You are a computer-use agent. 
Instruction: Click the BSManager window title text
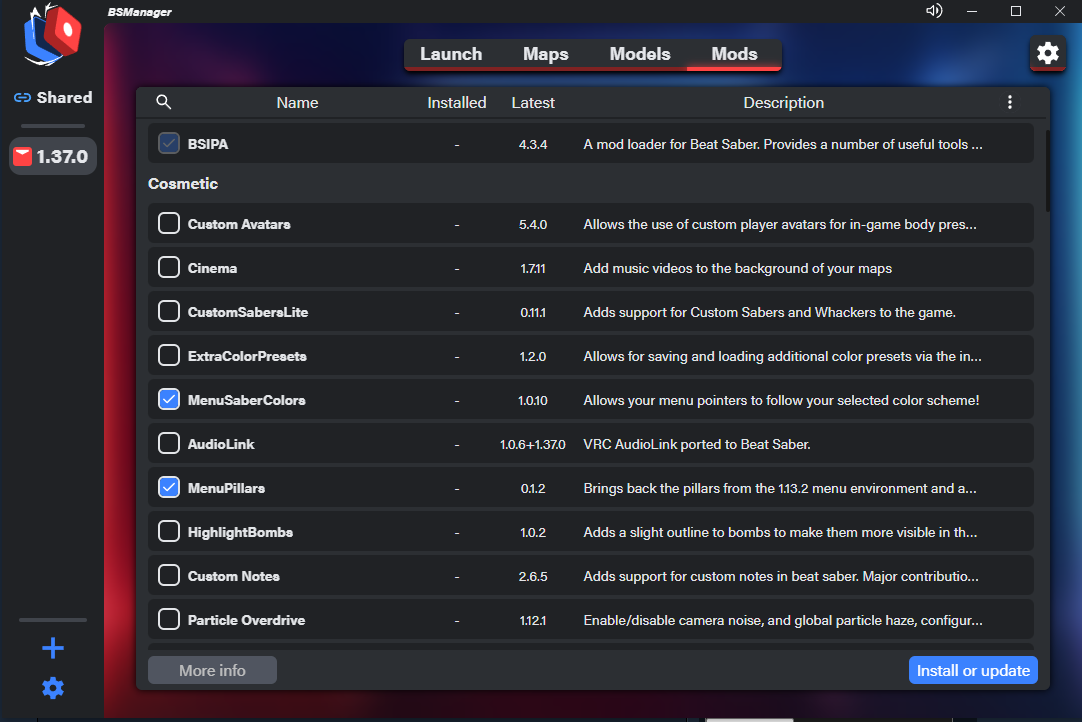(x=140, y=12)
